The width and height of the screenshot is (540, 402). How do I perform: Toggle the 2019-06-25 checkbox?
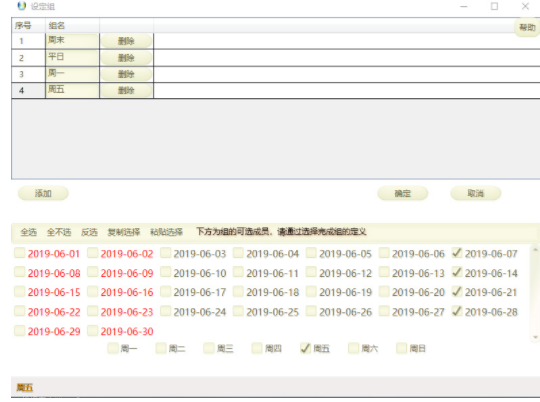tap(238, 311)
